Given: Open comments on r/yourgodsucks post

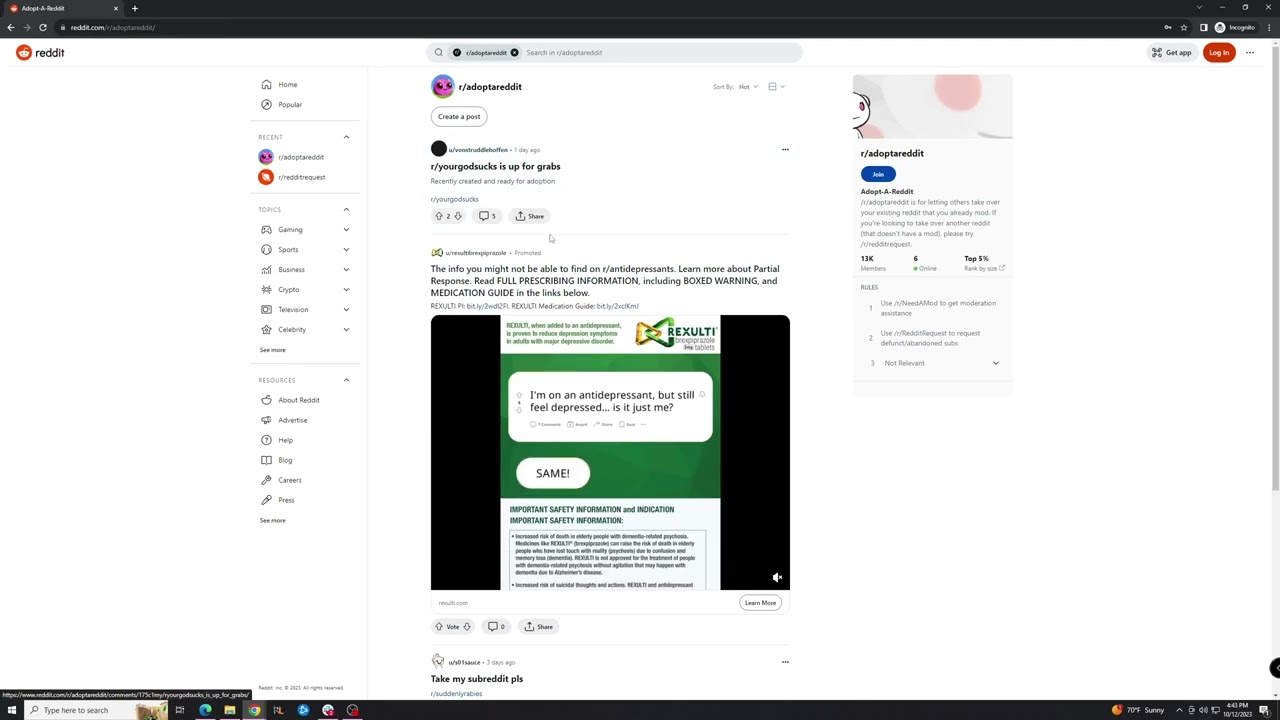Looking at the screenshot, I should click(487, 216).
